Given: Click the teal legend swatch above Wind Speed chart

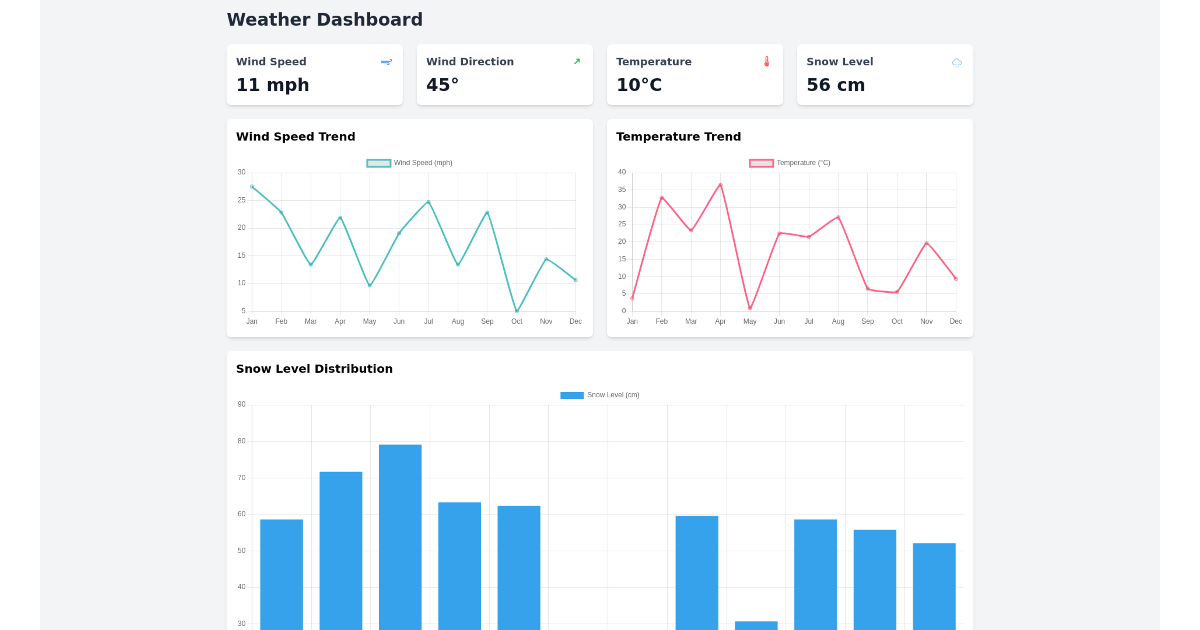Looking at the screenshot, I should click(377, 162).
